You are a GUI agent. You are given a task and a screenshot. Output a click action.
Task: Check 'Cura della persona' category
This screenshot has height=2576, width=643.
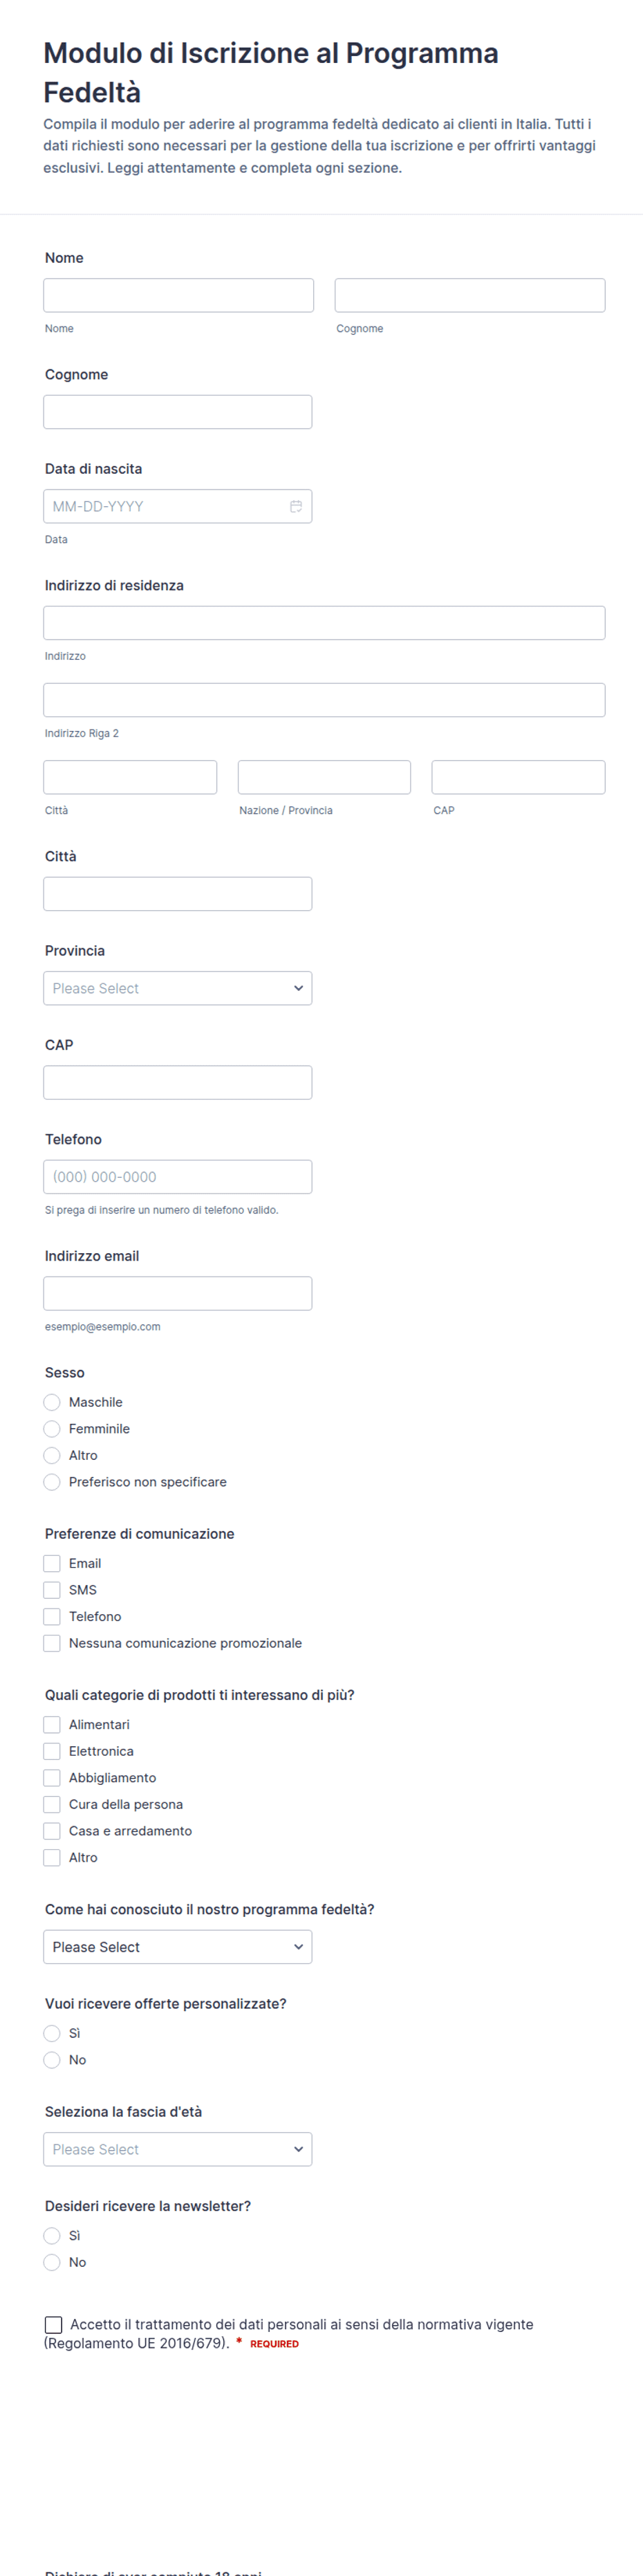(52, 1803)
